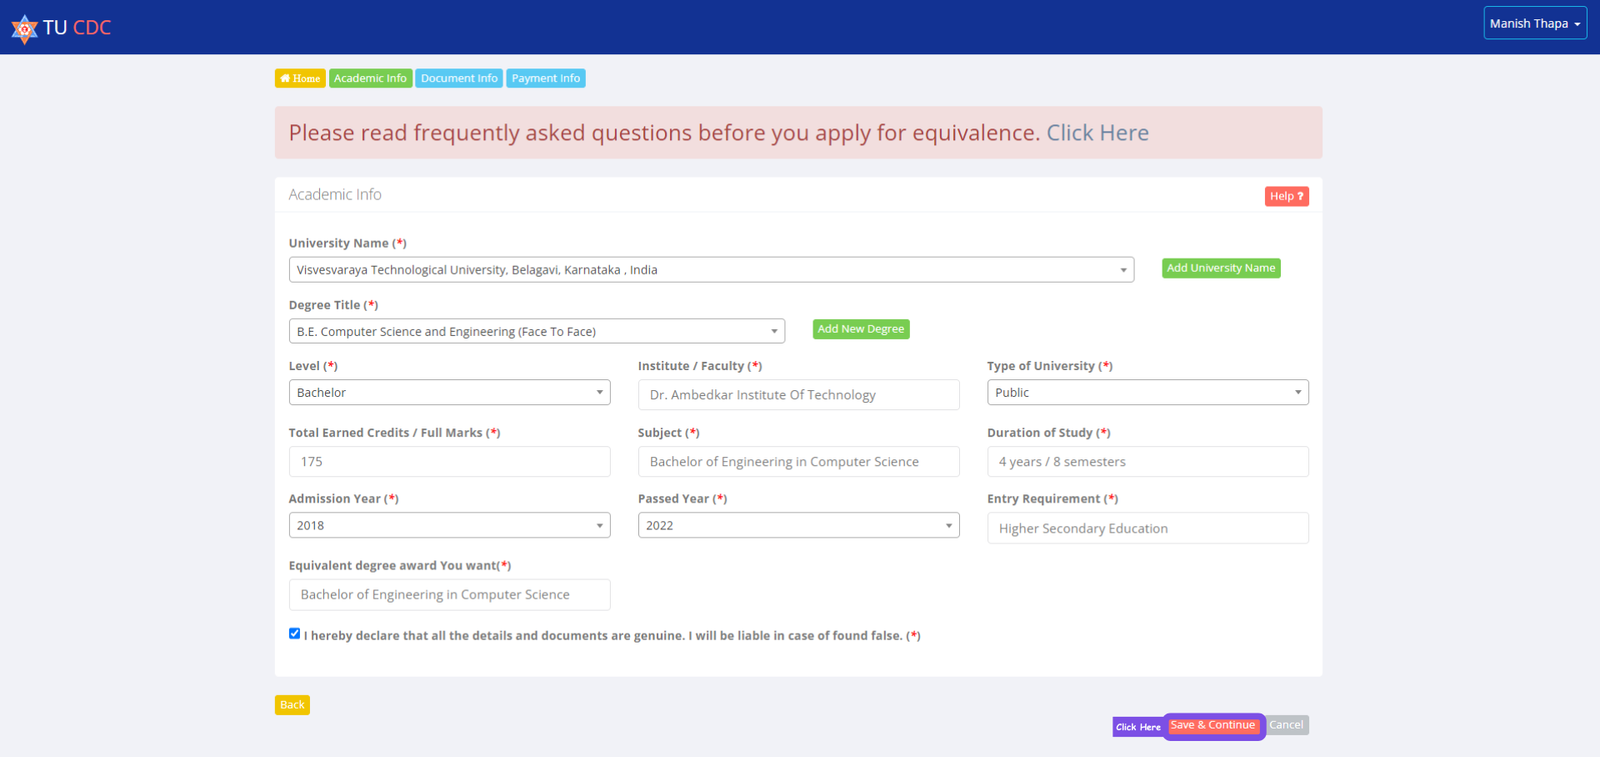Click the Academic Info panel heading
Image resolution: width=1600 pixels, height=757 pixels.
coord(335,194)
